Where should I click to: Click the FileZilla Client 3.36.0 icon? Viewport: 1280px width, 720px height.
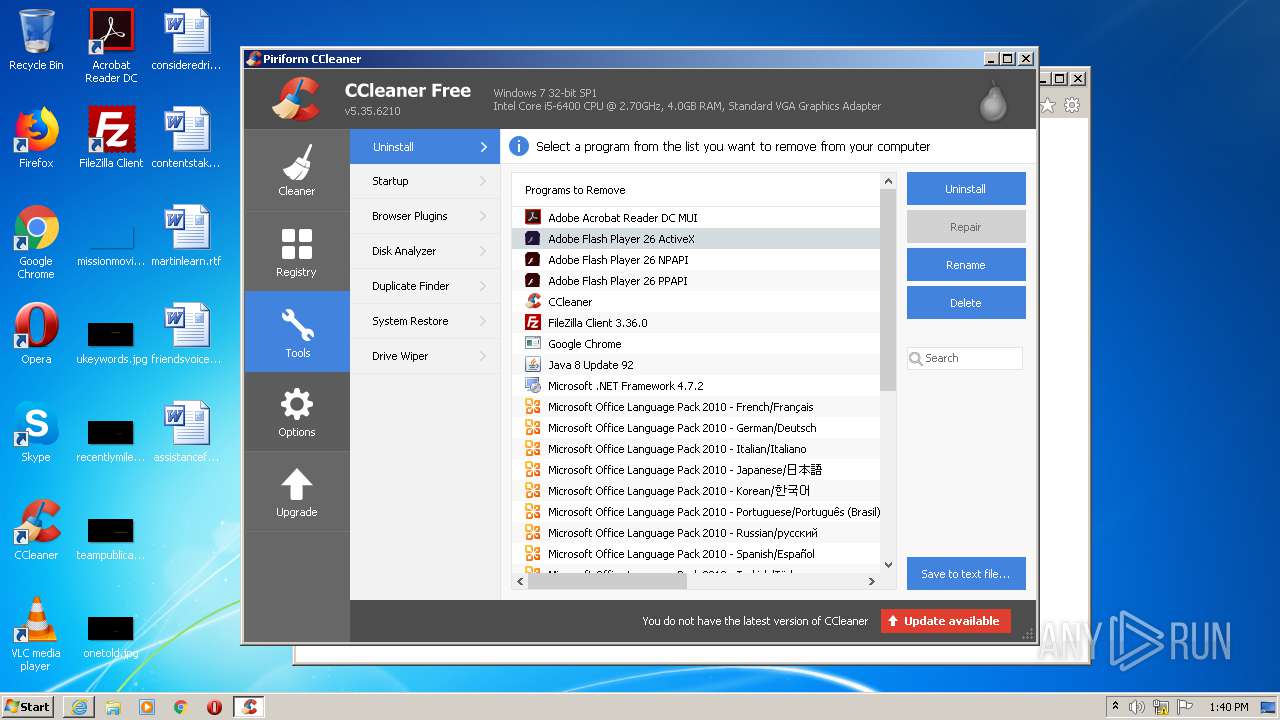point(533,323)
